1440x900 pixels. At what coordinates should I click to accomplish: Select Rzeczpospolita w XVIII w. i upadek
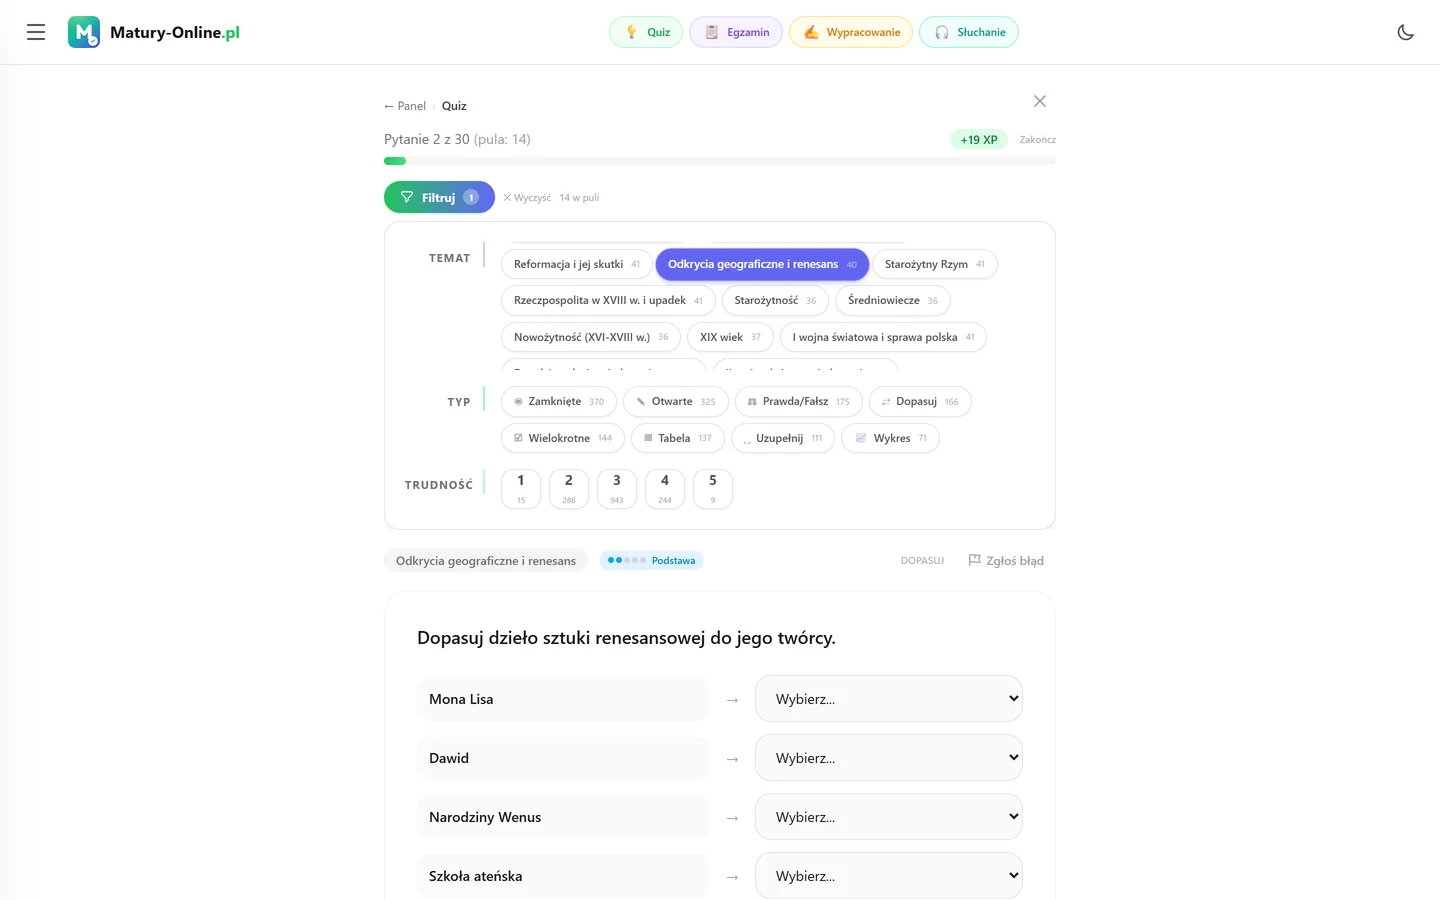608,300
